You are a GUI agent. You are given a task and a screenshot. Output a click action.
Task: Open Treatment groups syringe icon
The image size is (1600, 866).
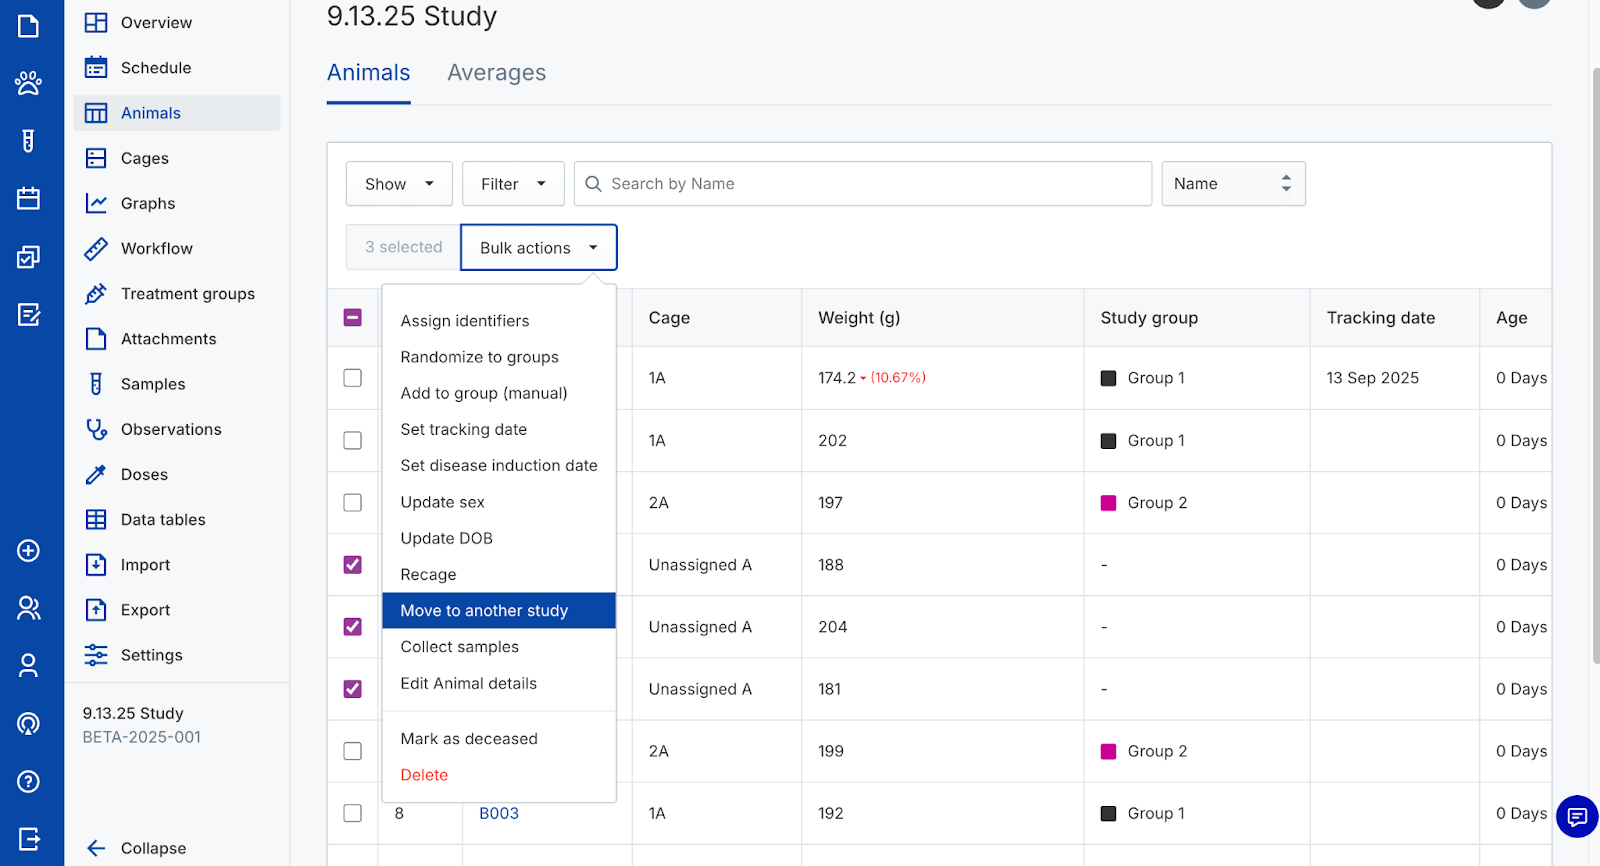(96, 294)
